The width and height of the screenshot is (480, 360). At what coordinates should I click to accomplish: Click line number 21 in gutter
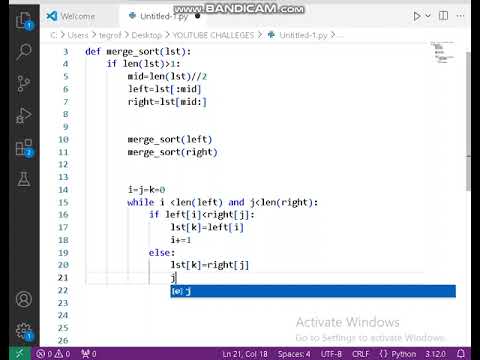pyautogui.click(x=63, y=278)
